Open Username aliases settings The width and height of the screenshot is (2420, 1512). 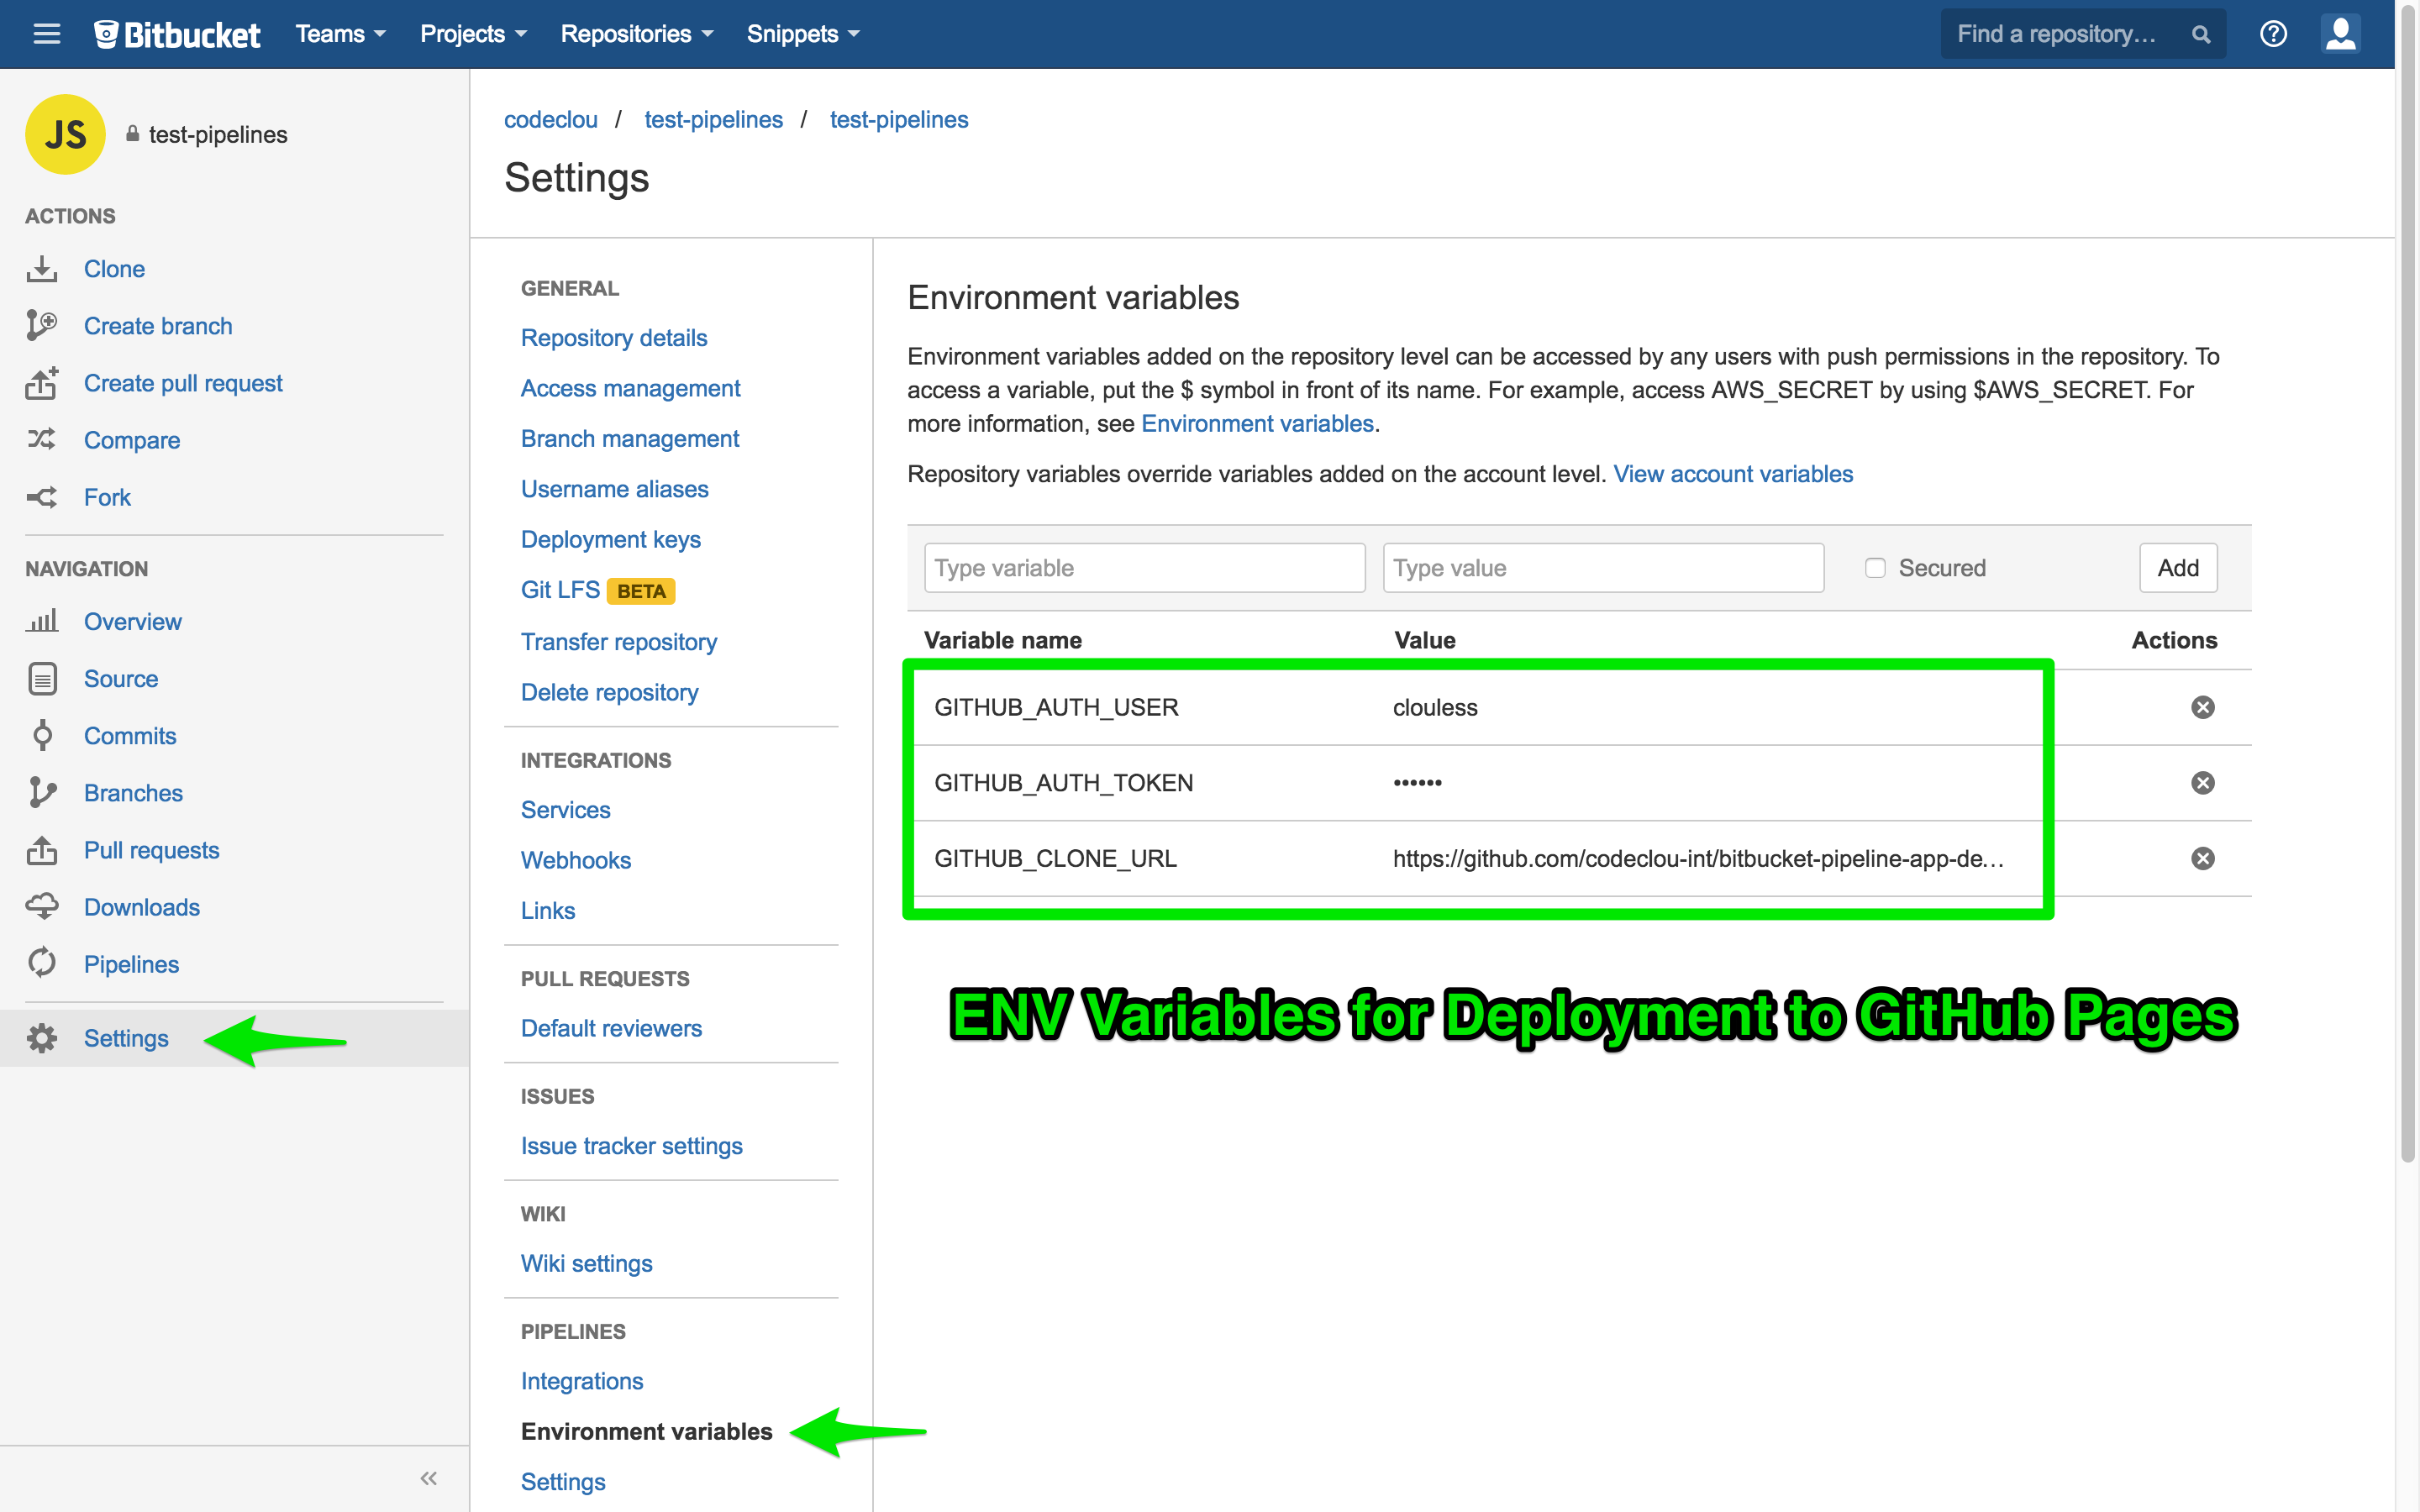point(614,489)
